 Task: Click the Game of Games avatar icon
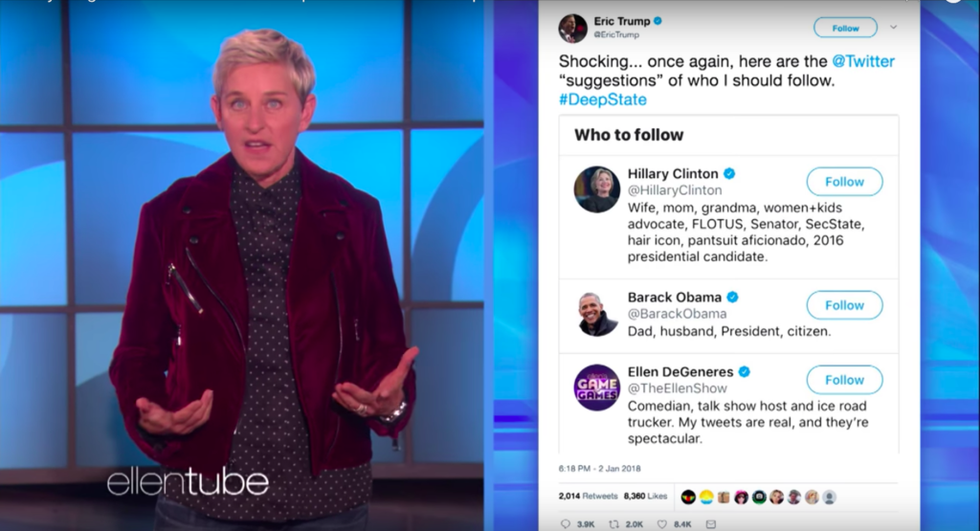point(597,387)
